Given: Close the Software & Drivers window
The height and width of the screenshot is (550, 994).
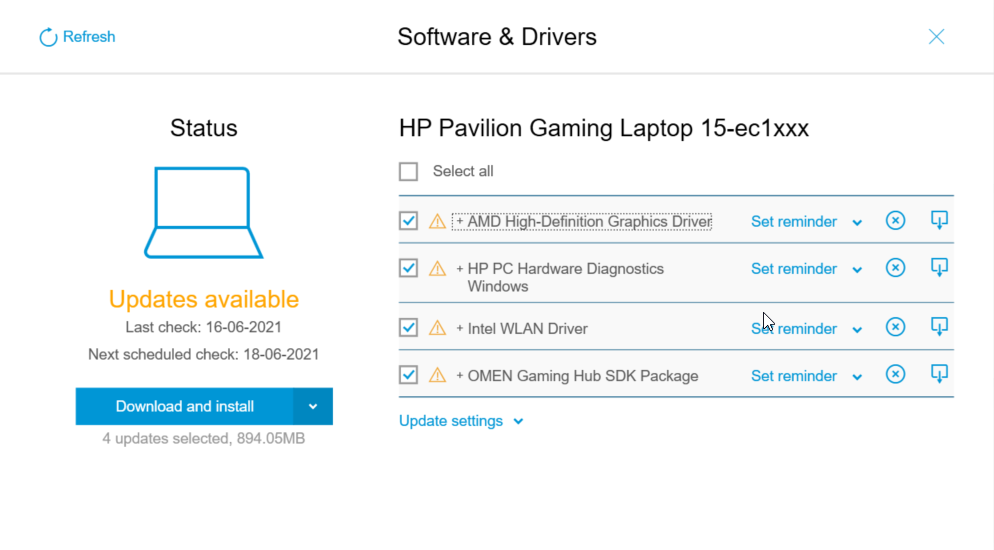Looking at the screenshot, I should (936, 37).
